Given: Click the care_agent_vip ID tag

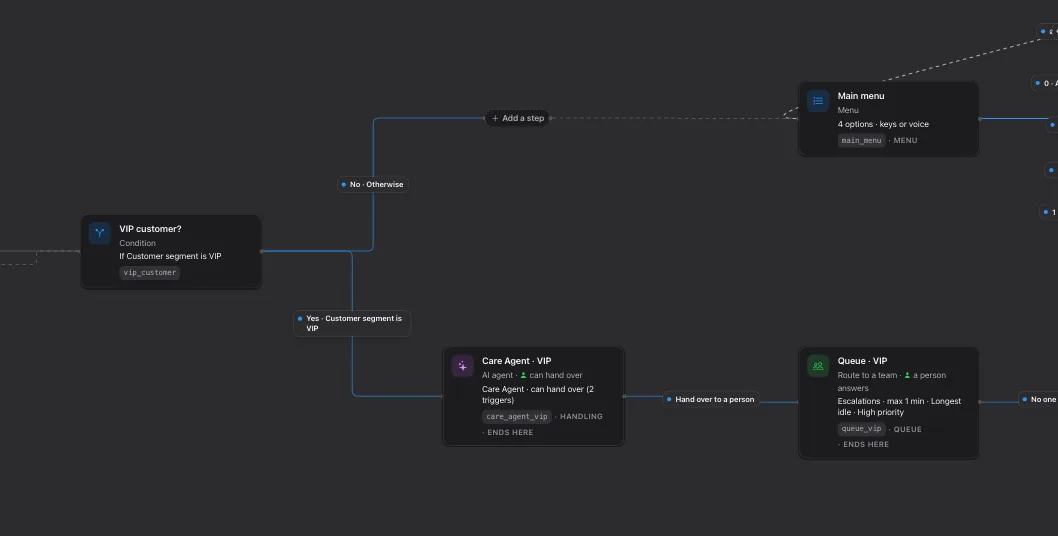Looking at the screenshot, I should click(517, 417).
